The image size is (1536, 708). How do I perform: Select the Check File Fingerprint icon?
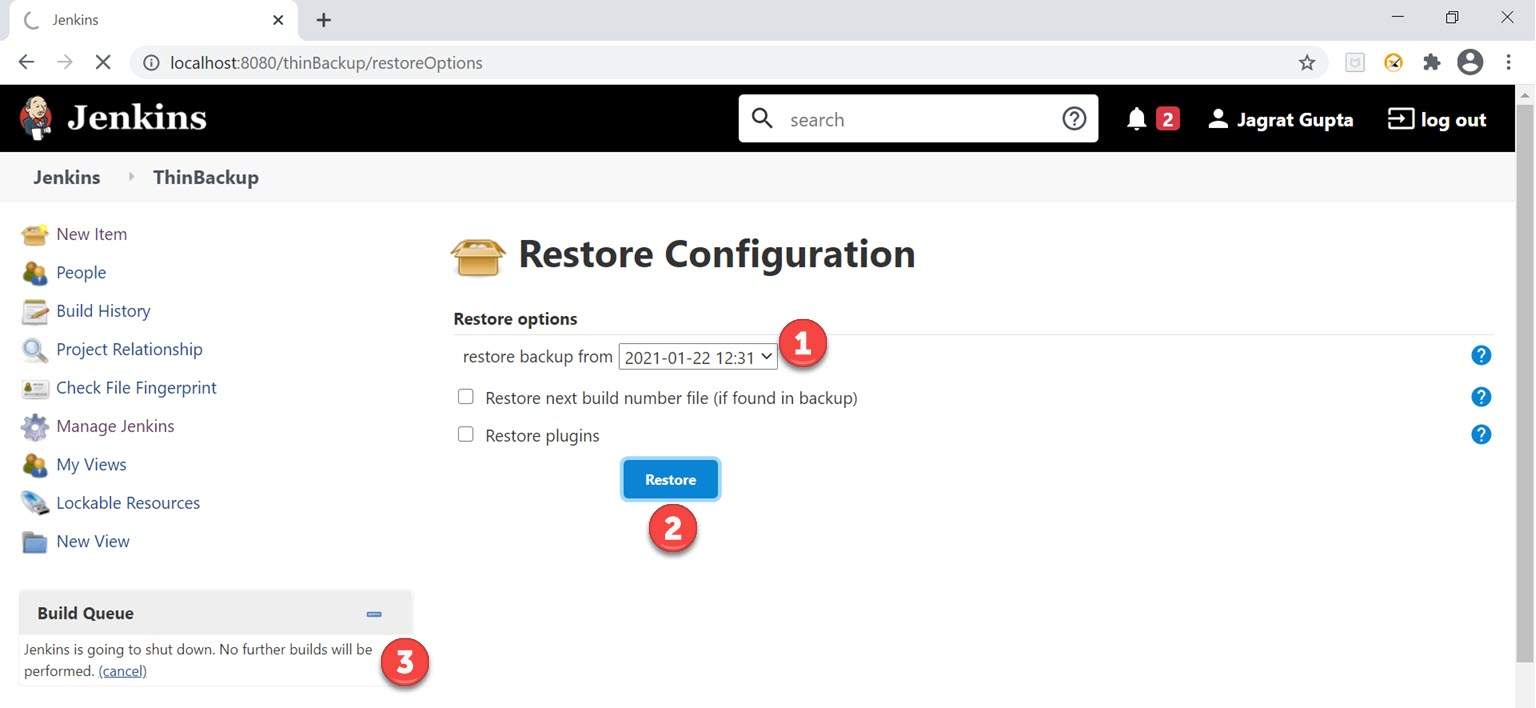click(34, 388)
